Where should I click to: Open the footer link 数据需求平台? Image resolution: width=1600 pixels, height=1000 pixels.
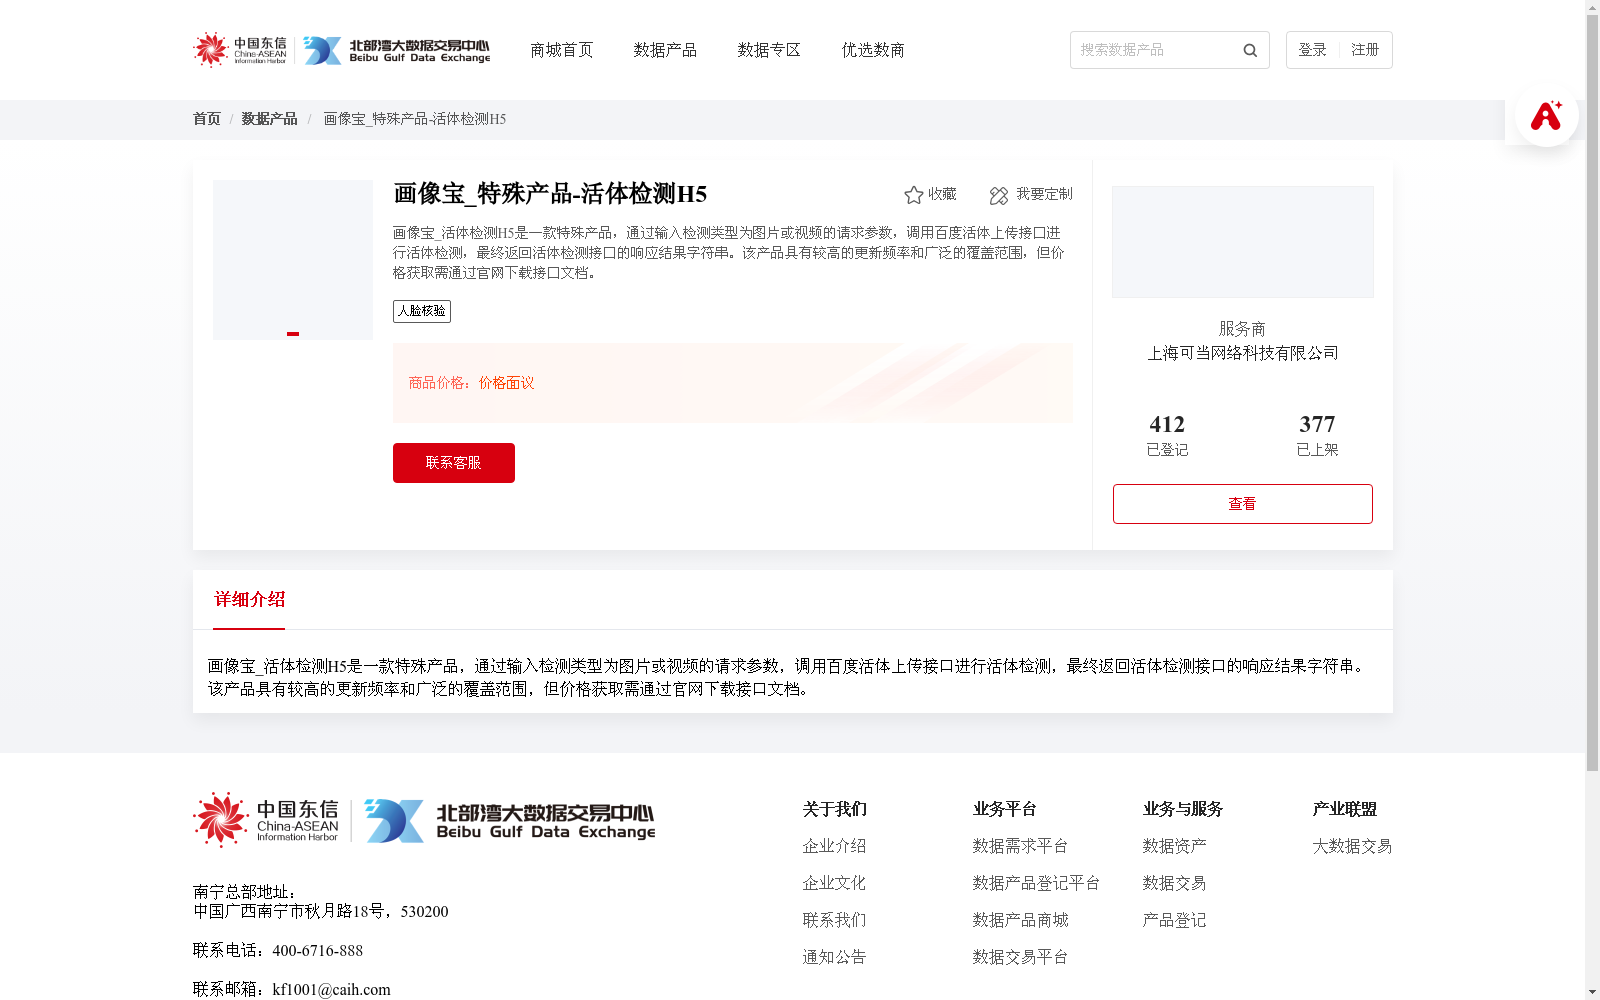pyautogui.click(x=1020, y=846)
